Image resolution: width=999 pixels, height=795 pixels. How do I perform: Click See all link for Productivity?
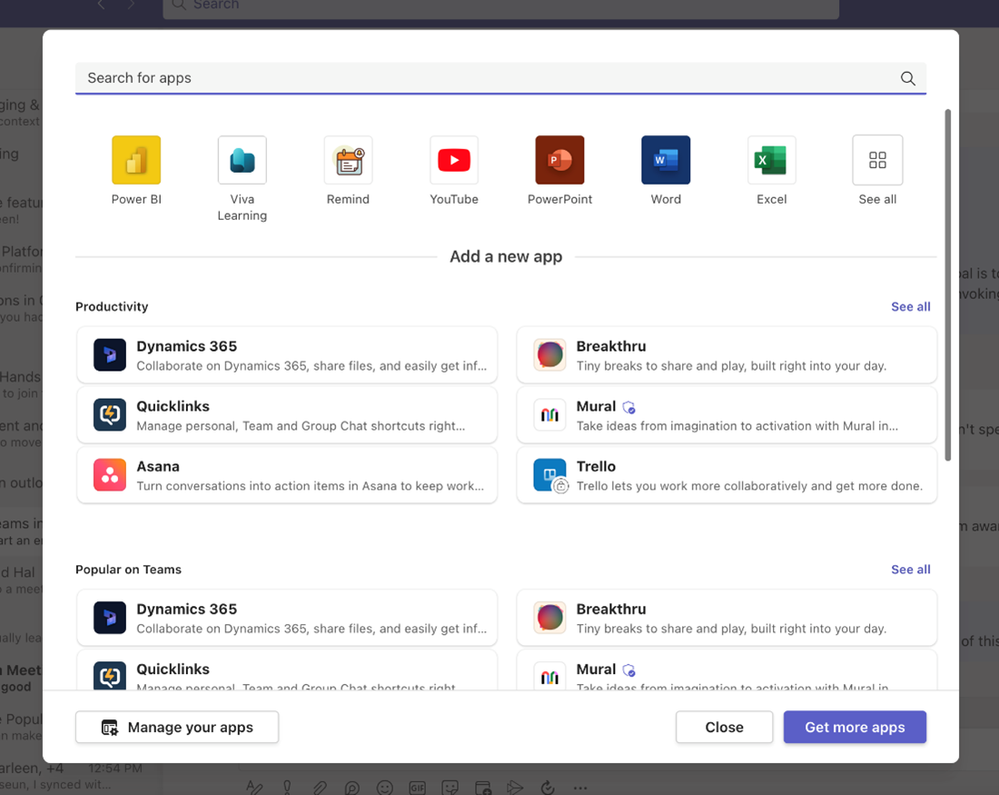click(x=910, y=306)
